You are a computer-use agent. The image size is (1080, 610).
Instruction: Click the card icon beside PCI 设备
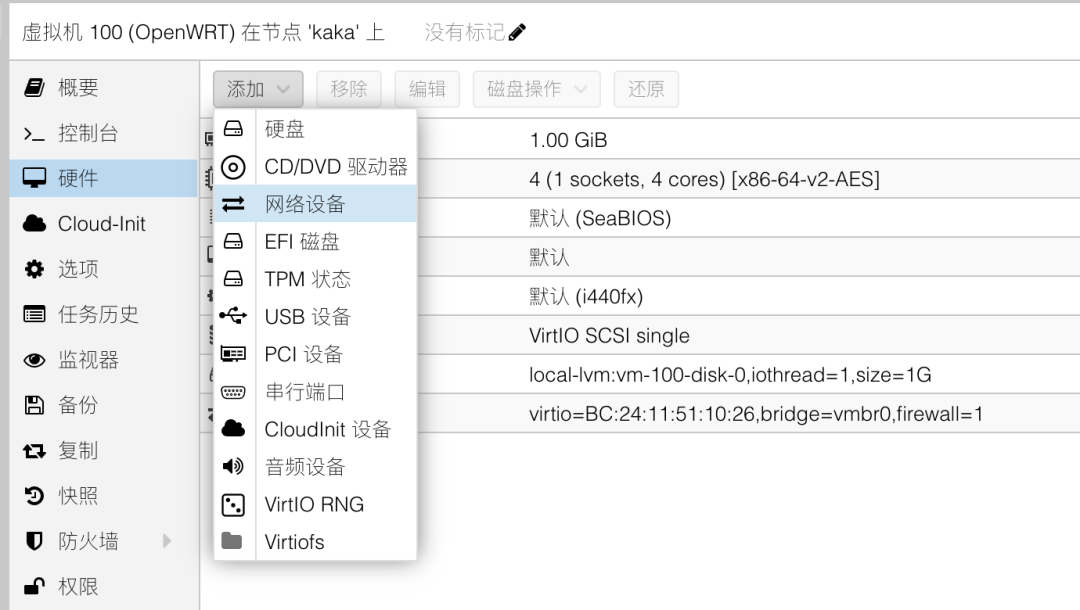[233, 354]
